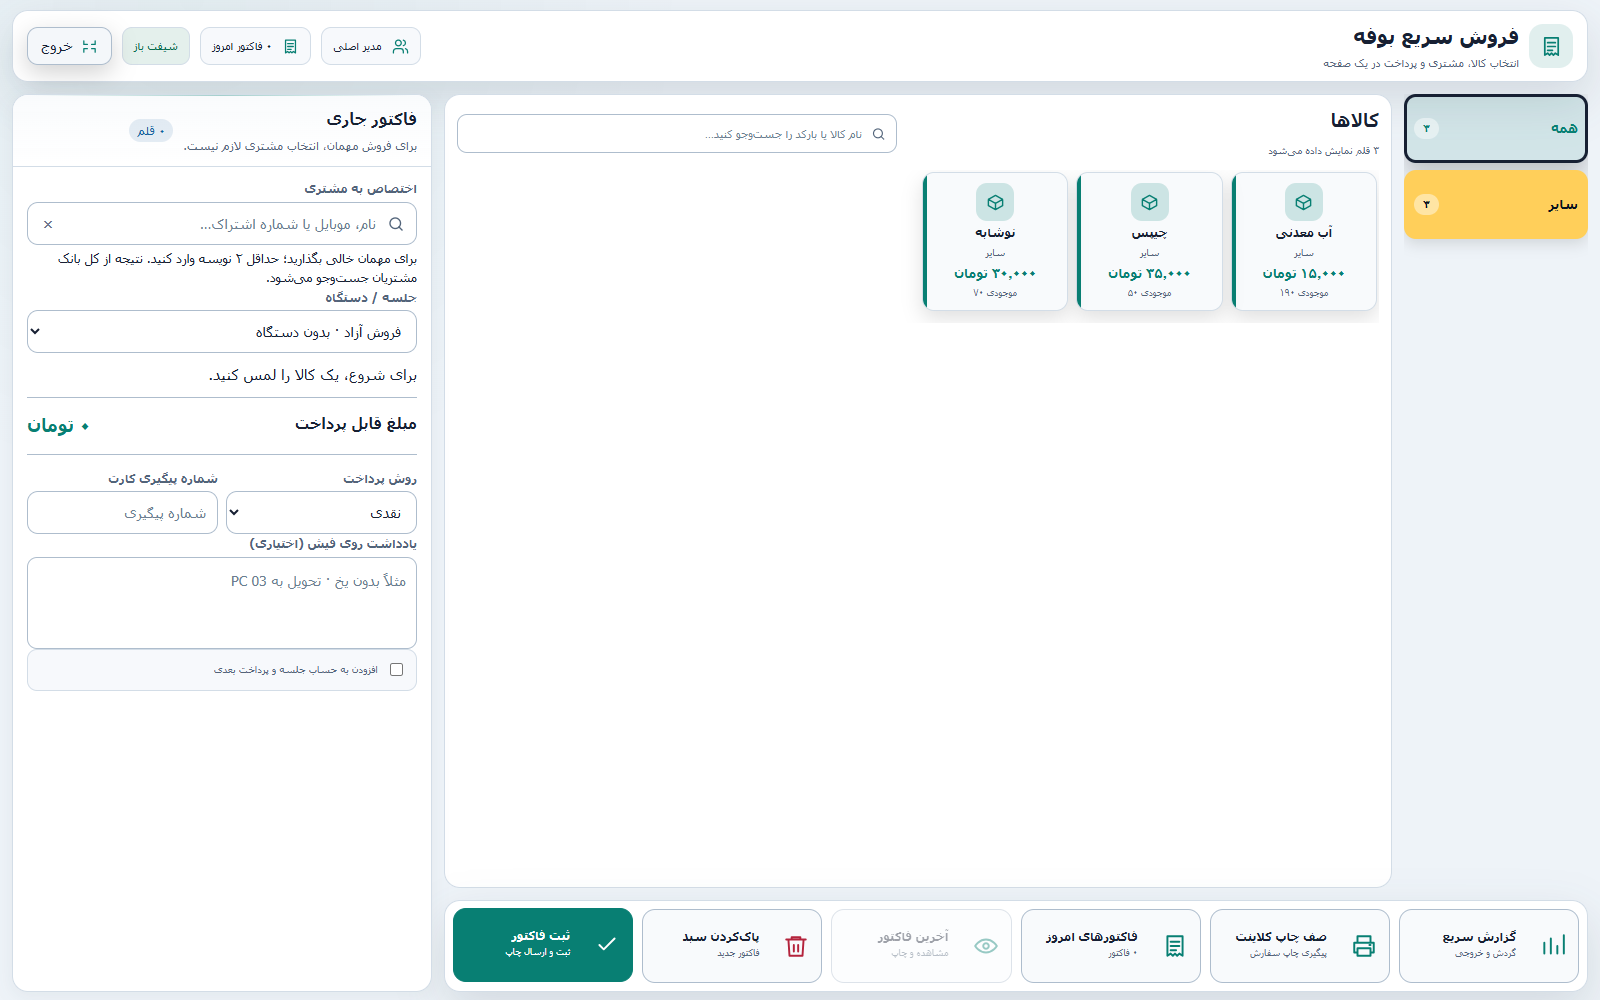Tap the نوشابه product box icon
Viewport: 1600px width, 1000px height.
click(x=995, y=202)
